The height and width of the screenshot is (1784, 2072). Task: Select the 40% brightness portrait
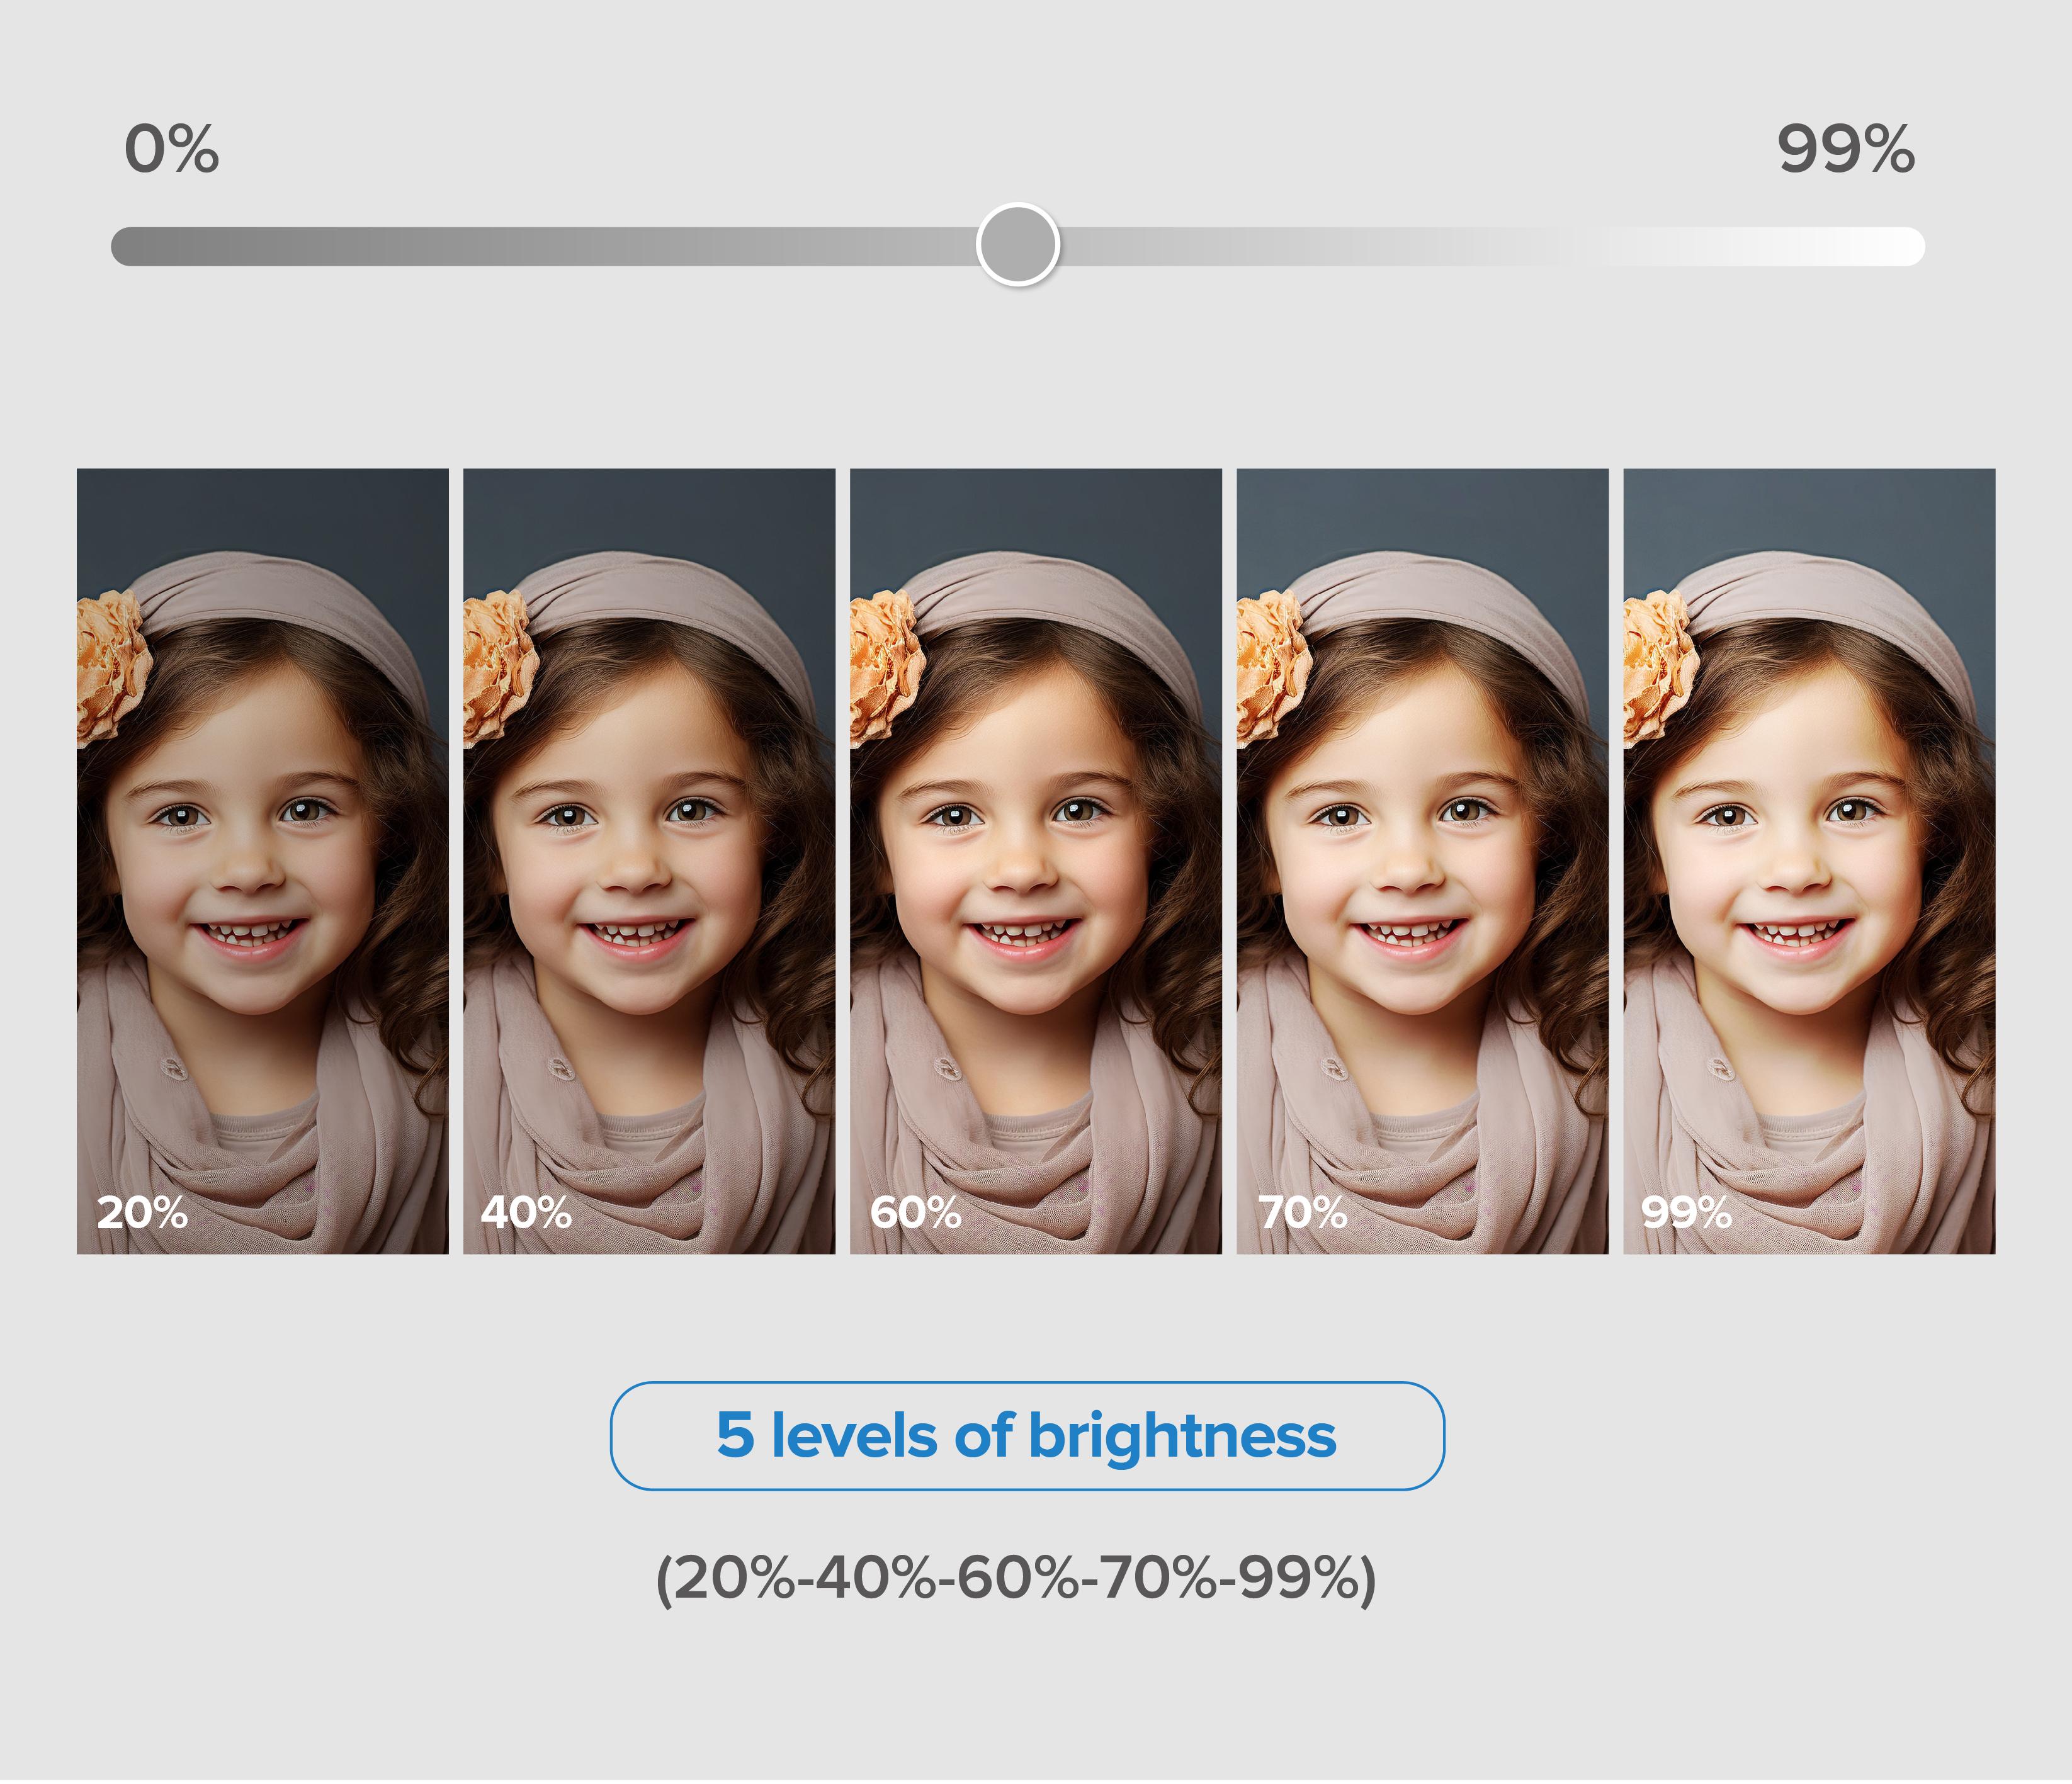coord(649,861)
